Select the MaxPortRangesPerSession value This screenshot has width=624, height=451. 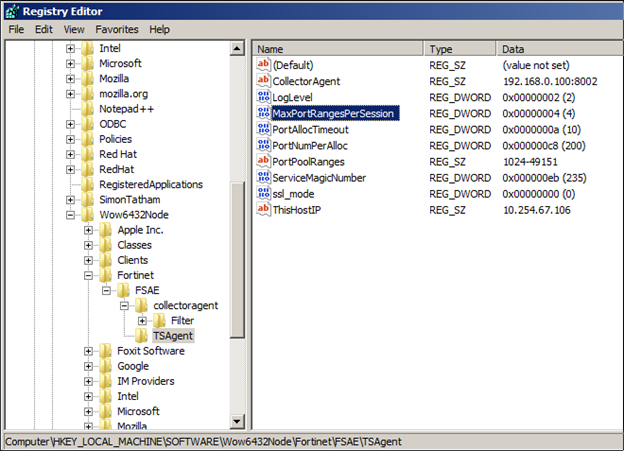pos(333,113)
